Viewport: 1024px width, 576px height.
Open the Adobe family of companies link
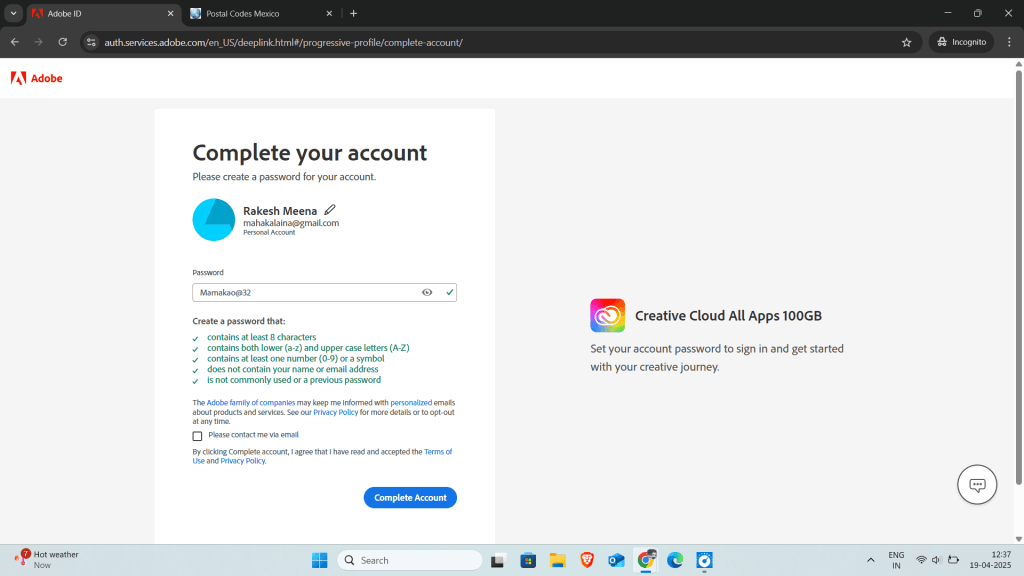(251, 403)
